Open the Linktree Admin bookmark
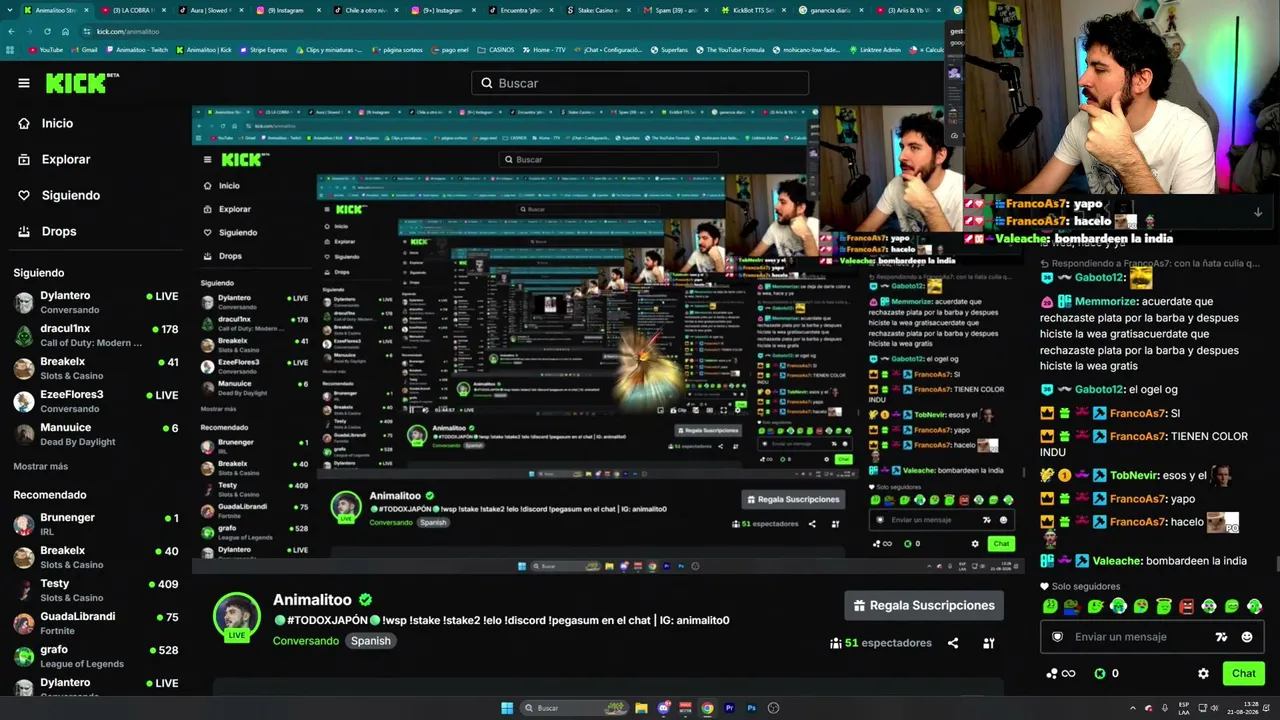The image size is (1280, 720). [x=873, y=49]
